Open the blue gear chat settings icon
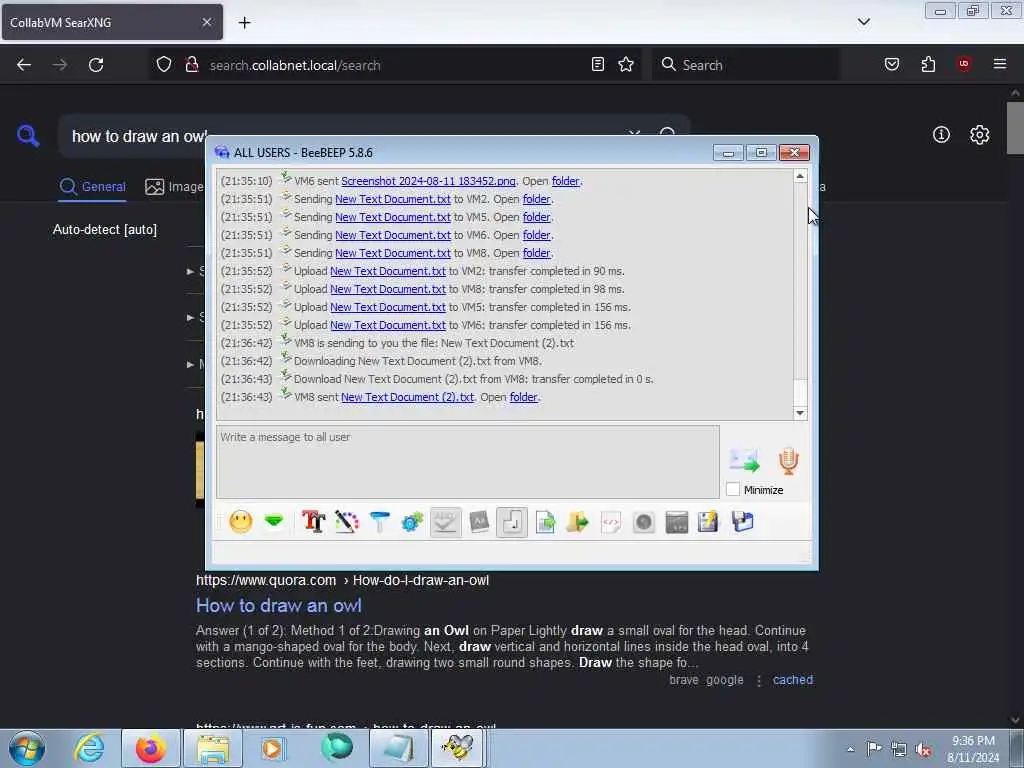The width and height of the screenshot is (1024, 768). pyautogui.click(x=412, y=522)
